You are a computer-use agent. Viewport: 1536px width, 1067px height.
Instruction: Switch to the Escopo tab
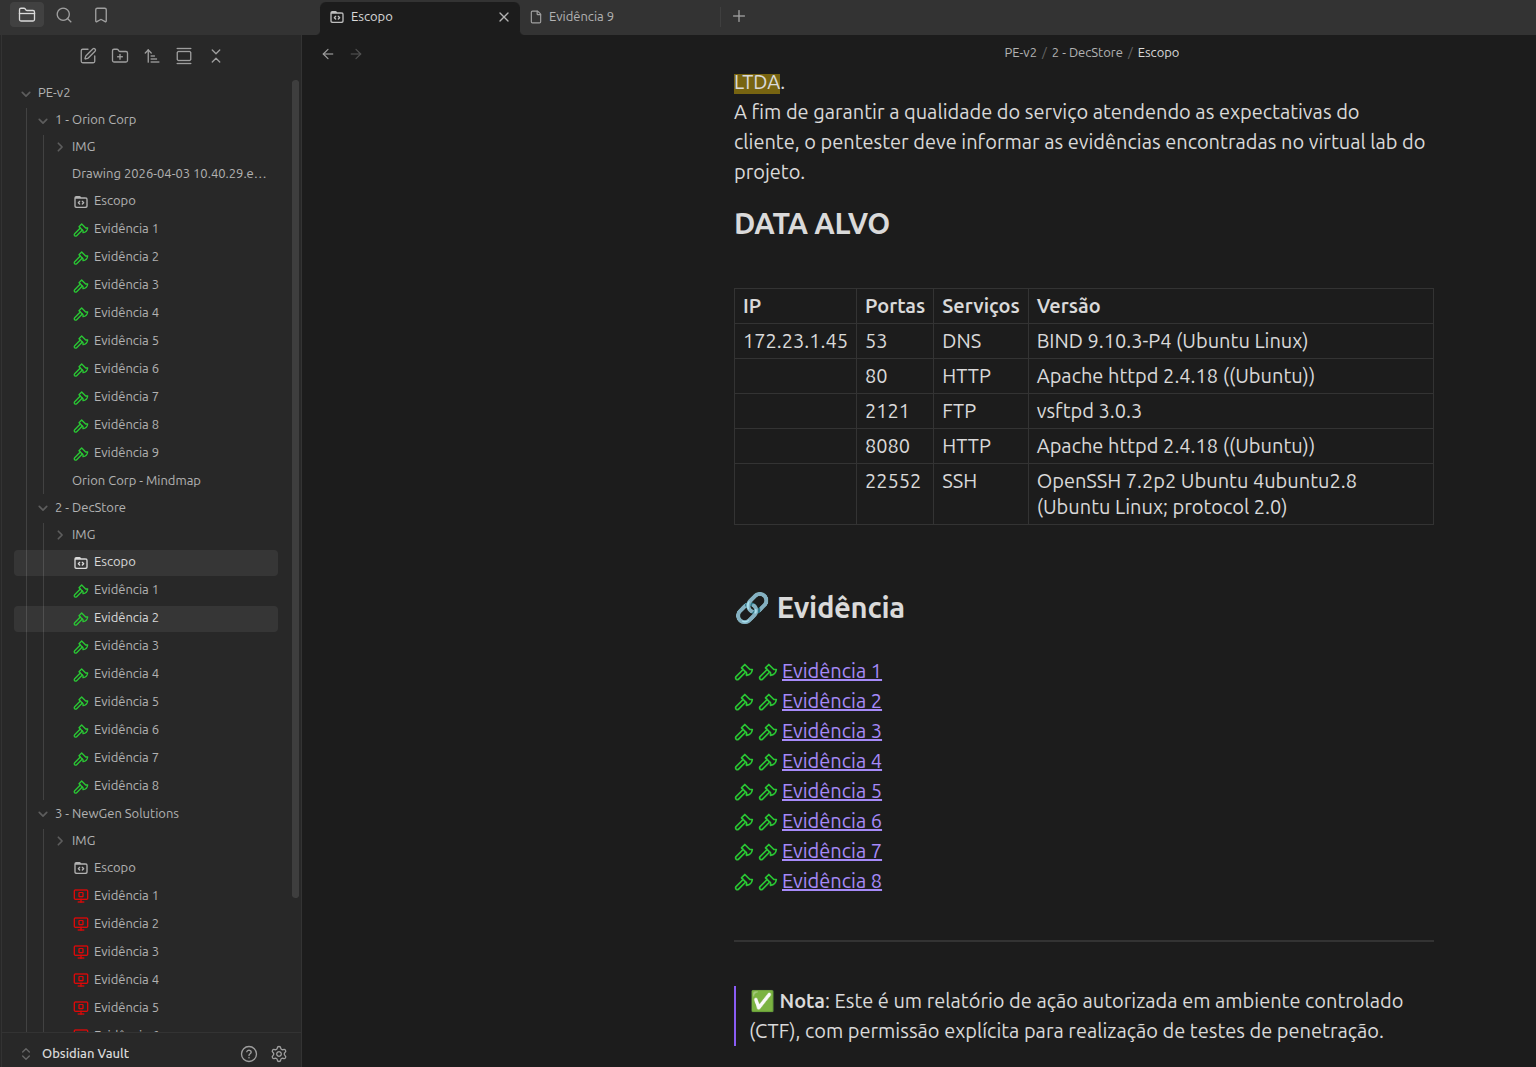coord(420,17)
